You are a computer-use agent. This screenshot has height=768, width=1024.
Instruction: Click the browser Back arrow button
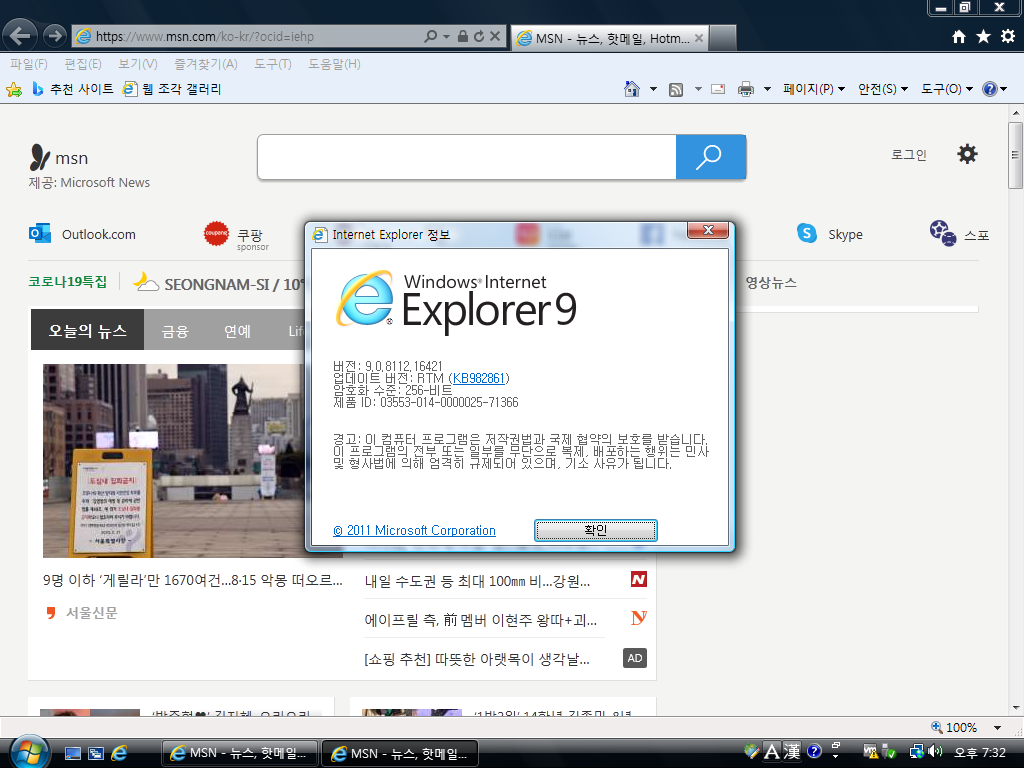click(x=20, y=35)
